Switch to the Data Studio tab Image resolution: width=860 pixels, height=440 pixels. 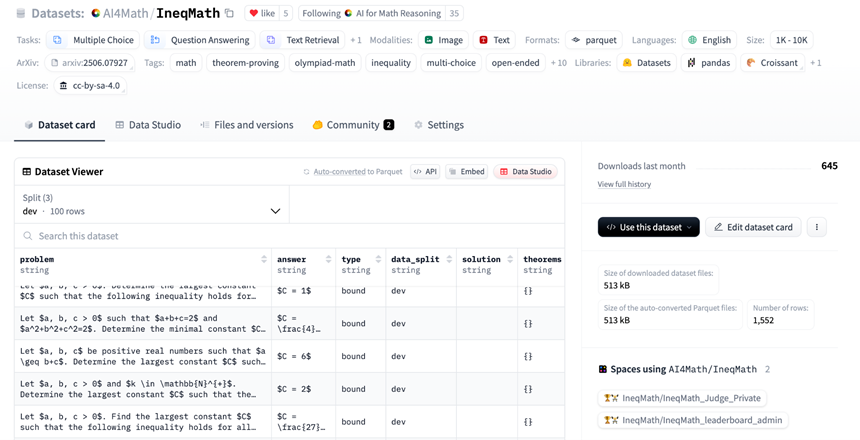(148, 125)
